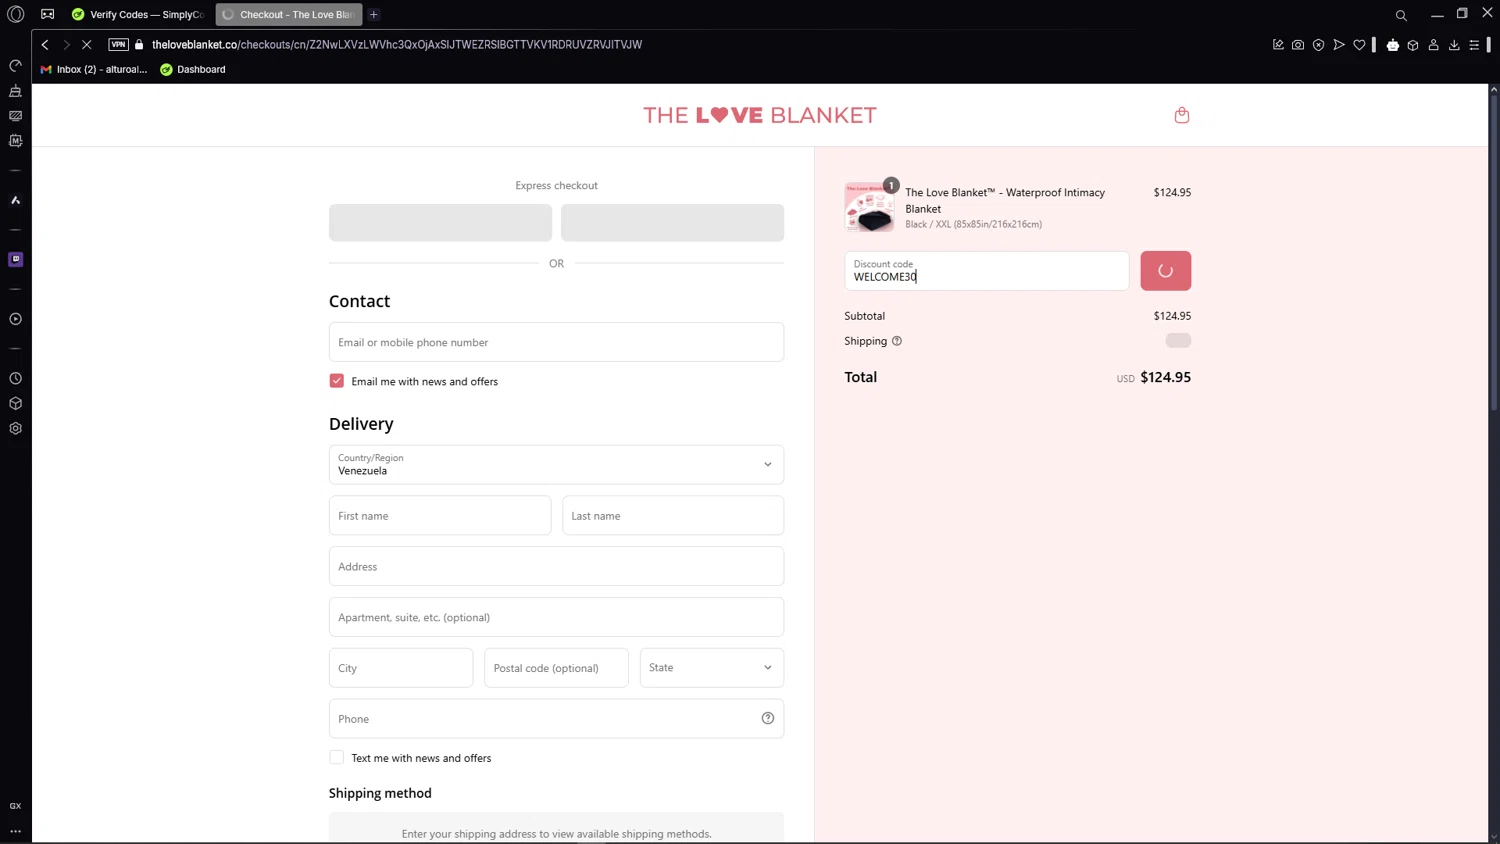
Task: Click the Shipping method heading
Action: (380, 793)
